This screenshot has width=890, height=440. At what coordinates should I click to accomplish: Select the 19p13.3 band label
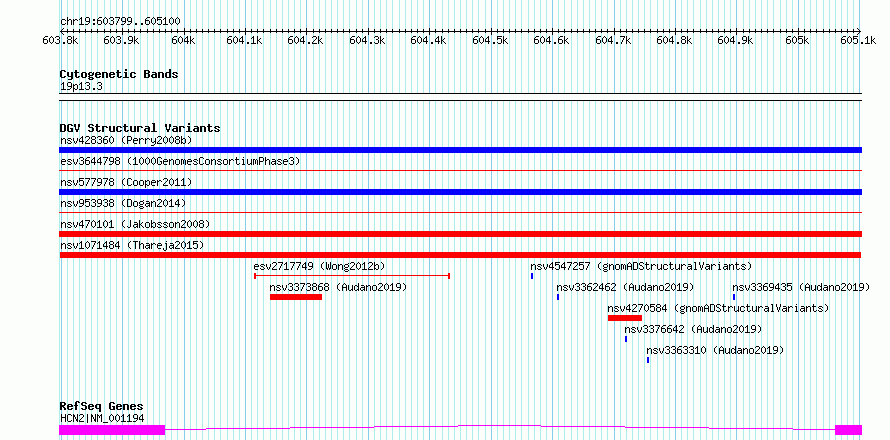coord(81,87)
